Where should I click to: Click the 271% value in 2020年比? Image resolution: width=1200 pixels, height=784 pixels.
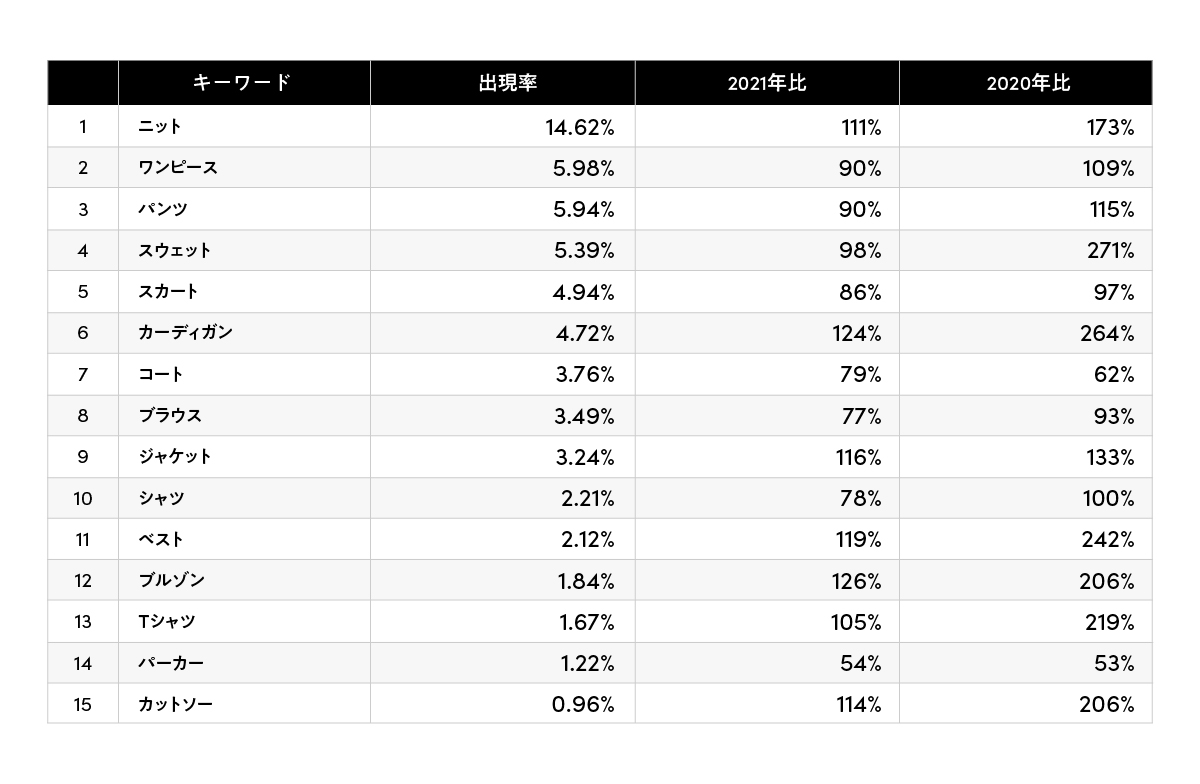1110,251
